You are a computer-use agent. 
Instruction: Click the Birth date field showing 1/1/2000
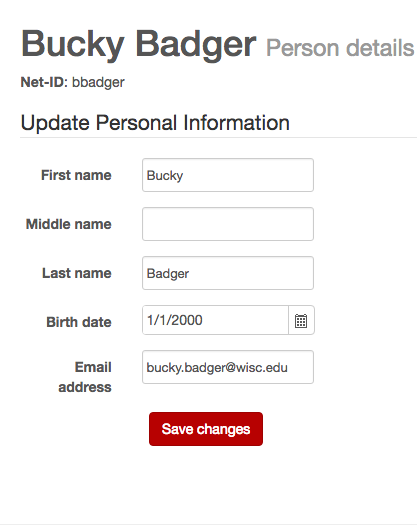(x=215, y=320)
